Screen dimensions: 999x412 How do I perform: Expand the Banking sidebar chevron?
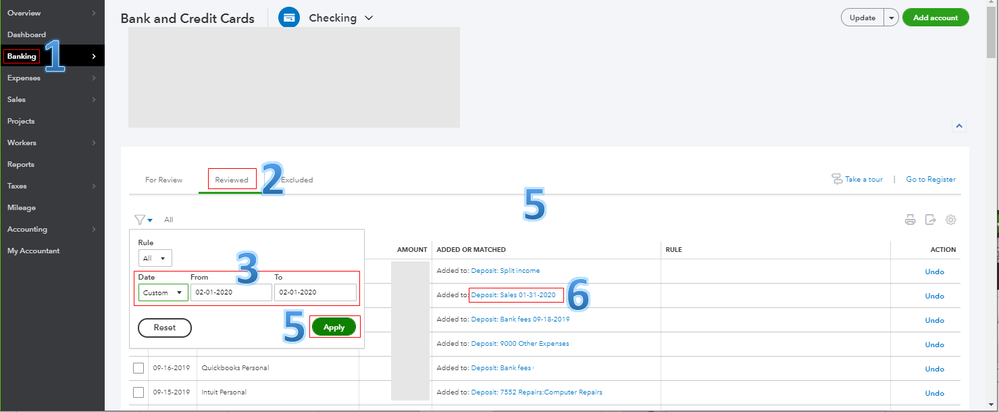(94, 57)
